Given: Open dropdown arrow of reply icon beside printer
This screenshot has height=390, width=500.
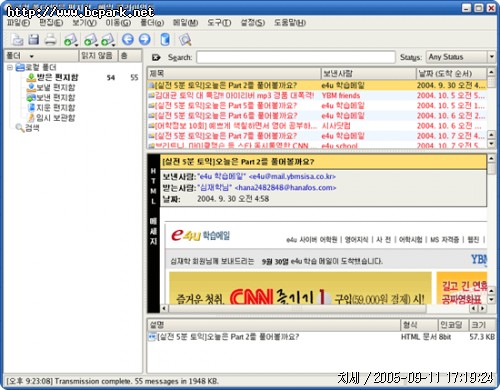Looking at the screenshot, I should click(77, 44).
